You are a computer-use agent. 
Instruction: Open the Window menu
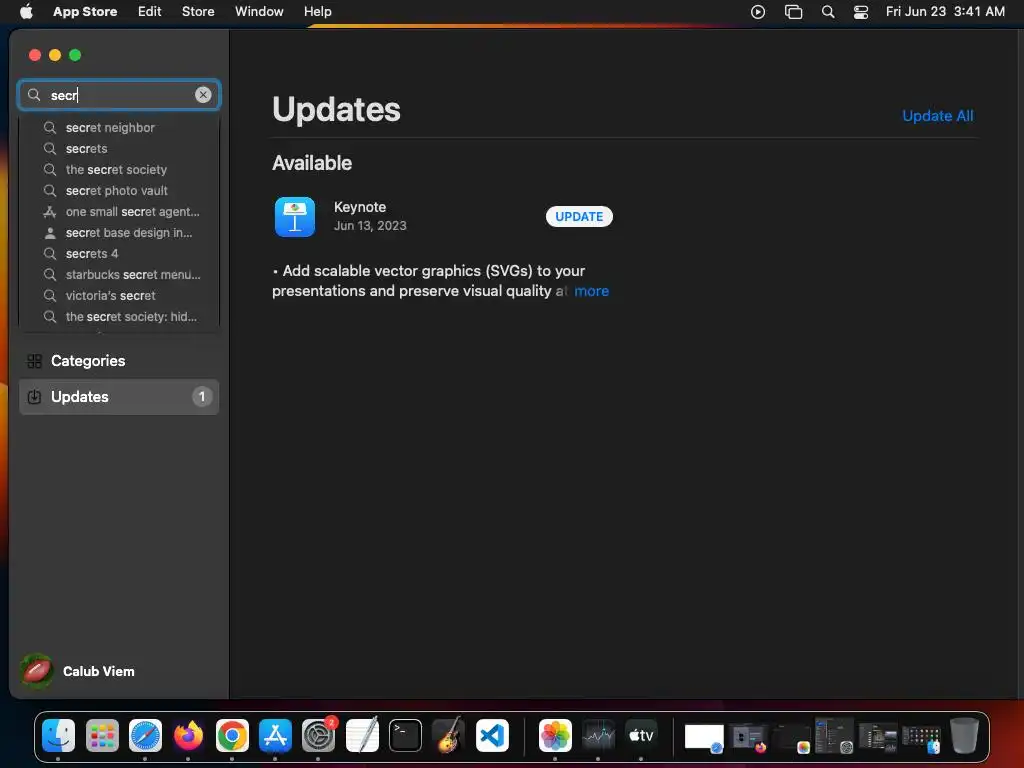coord(259,11)
